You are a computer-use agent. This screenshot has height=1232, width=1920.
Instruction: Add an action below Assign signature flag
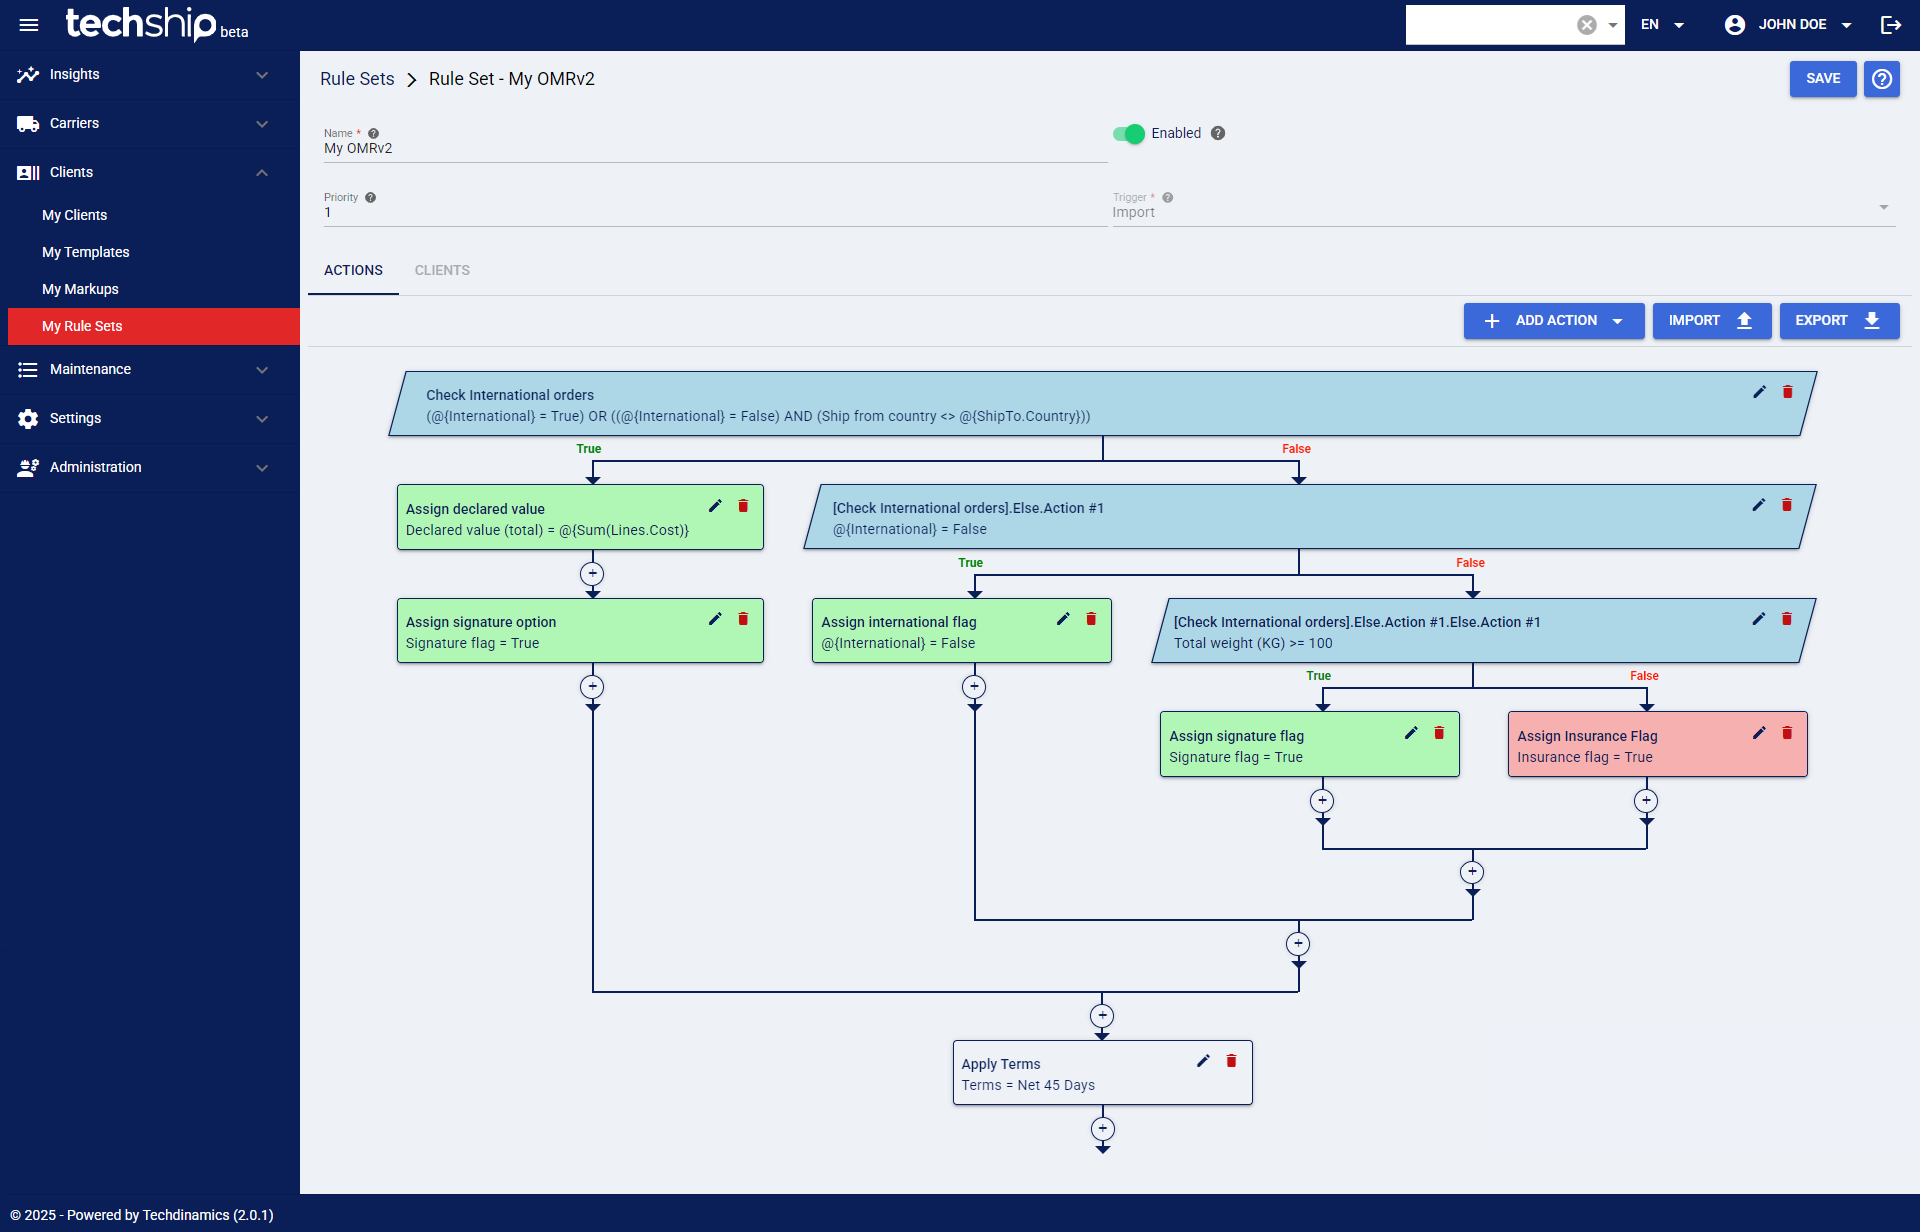[1322, 800]
